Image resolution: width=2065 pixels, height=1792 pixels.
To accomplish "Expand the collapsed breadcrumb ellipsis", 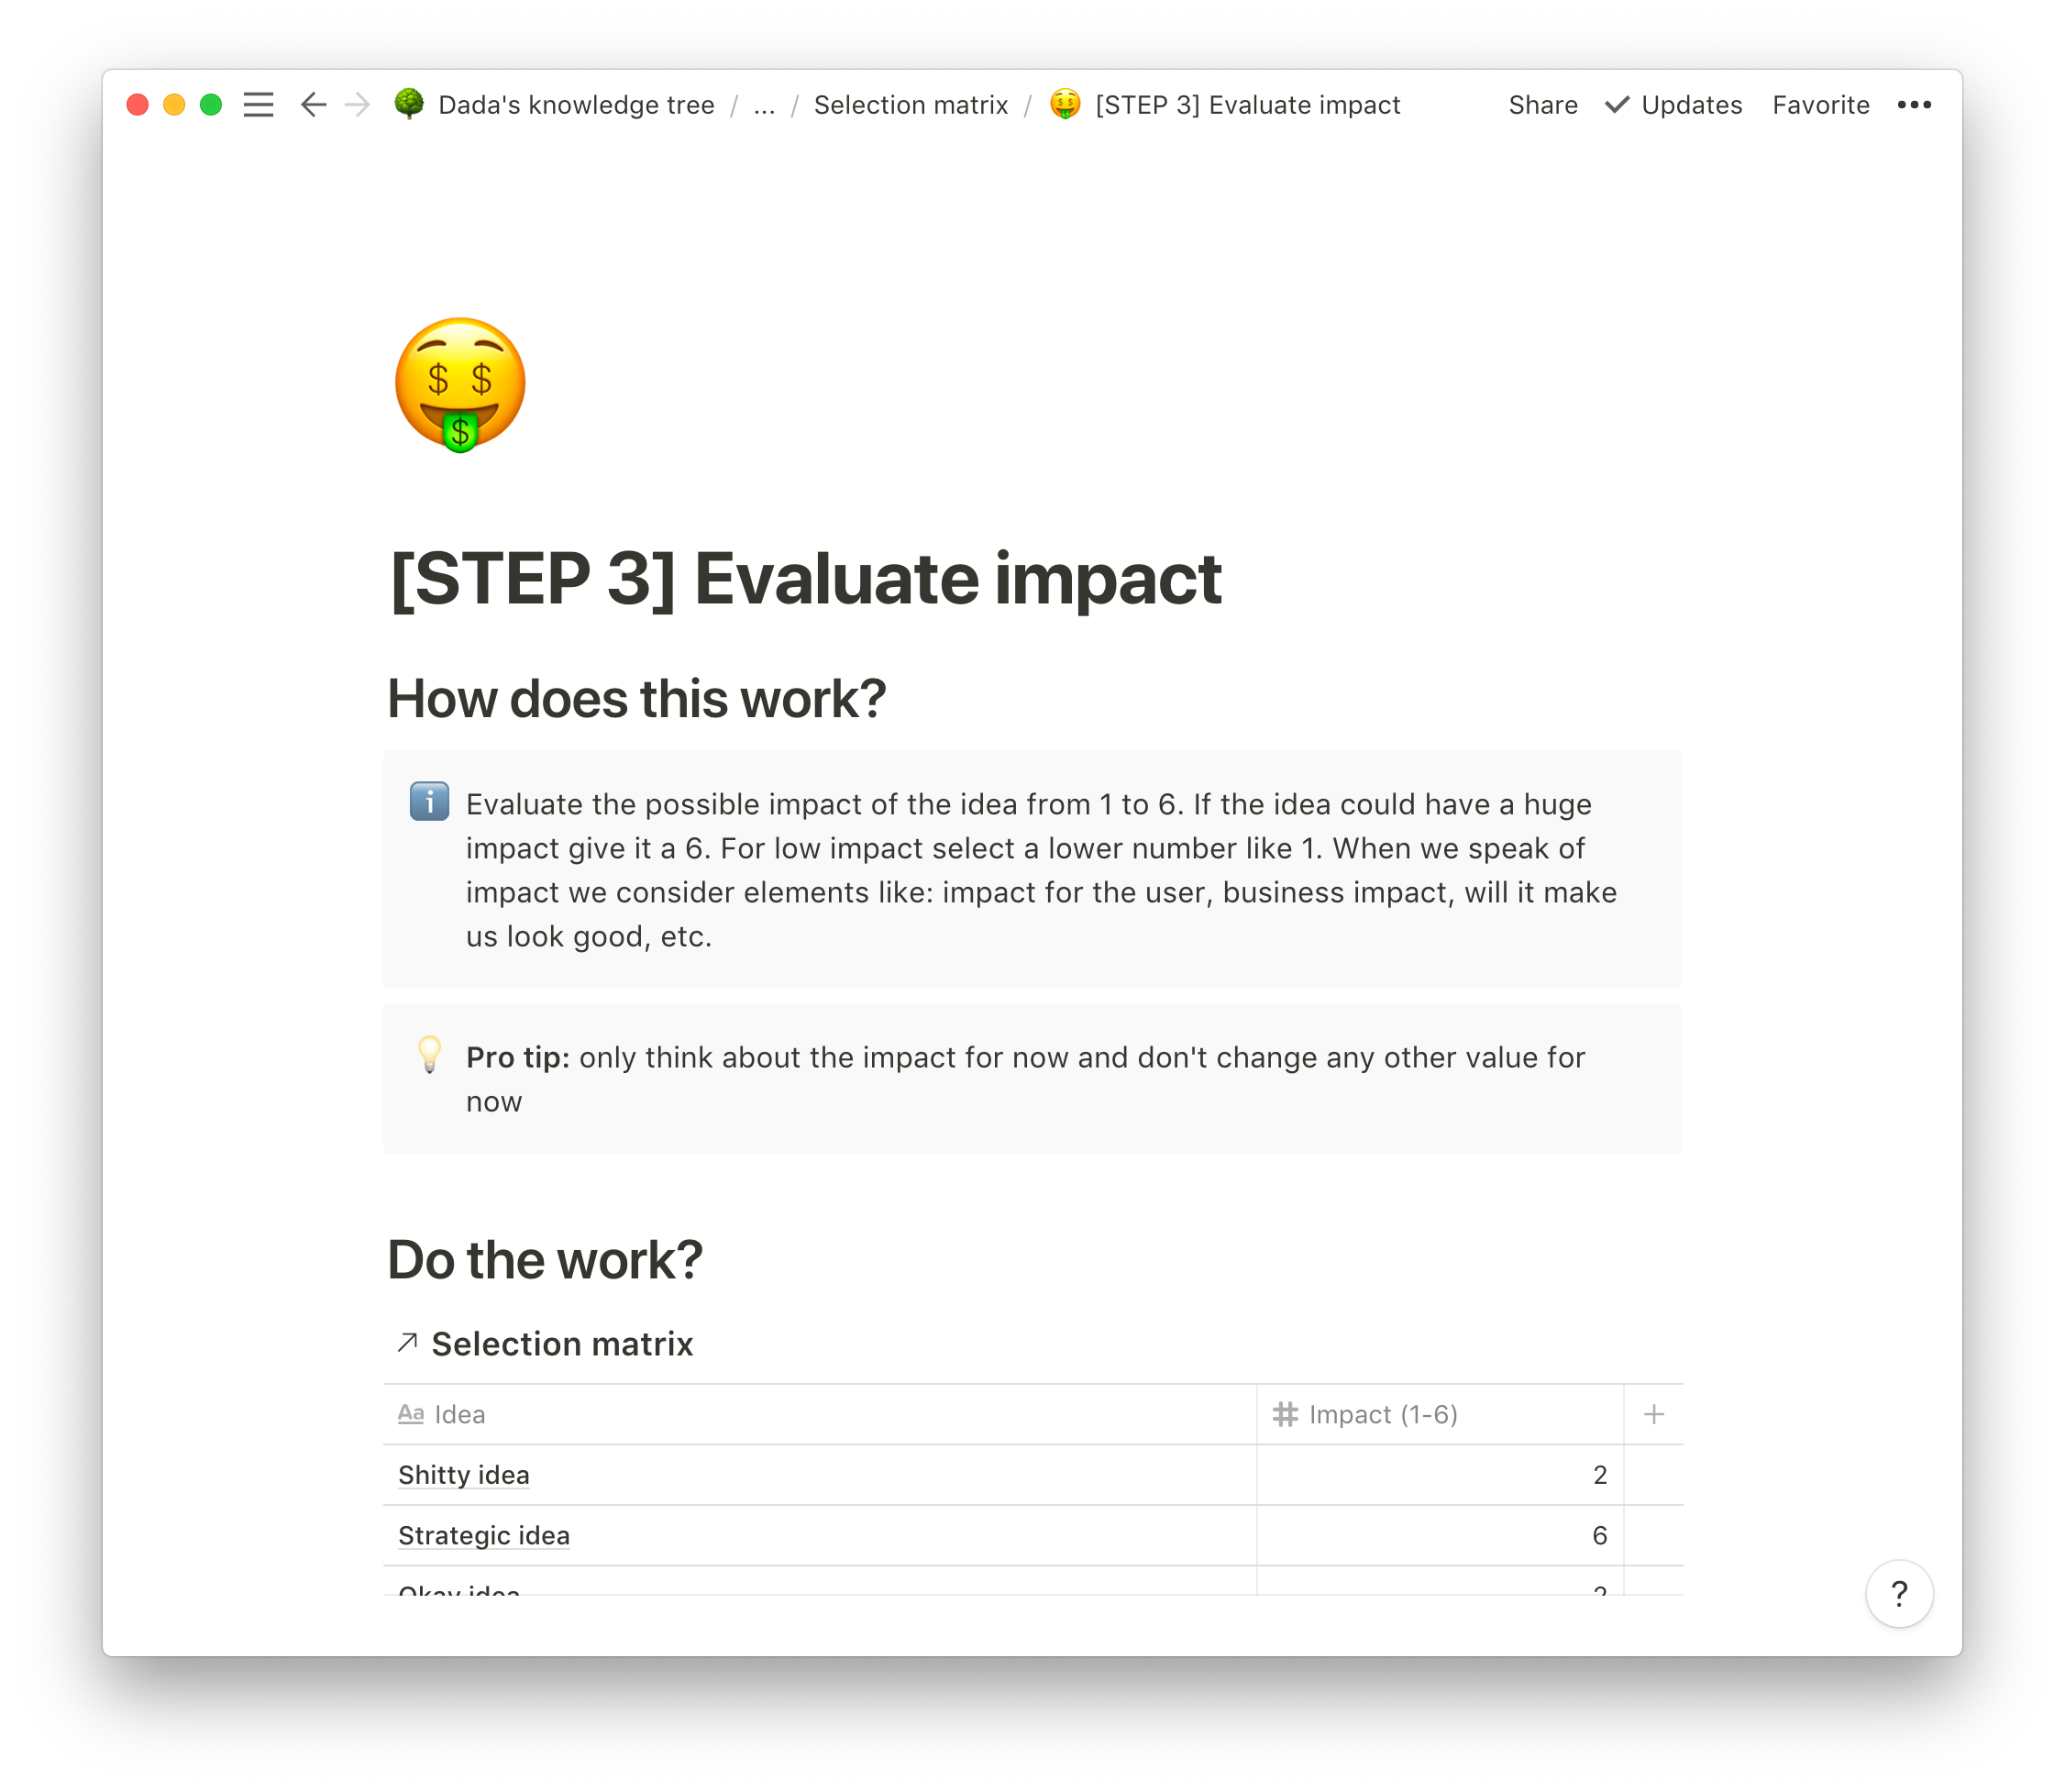I will 764,105.
